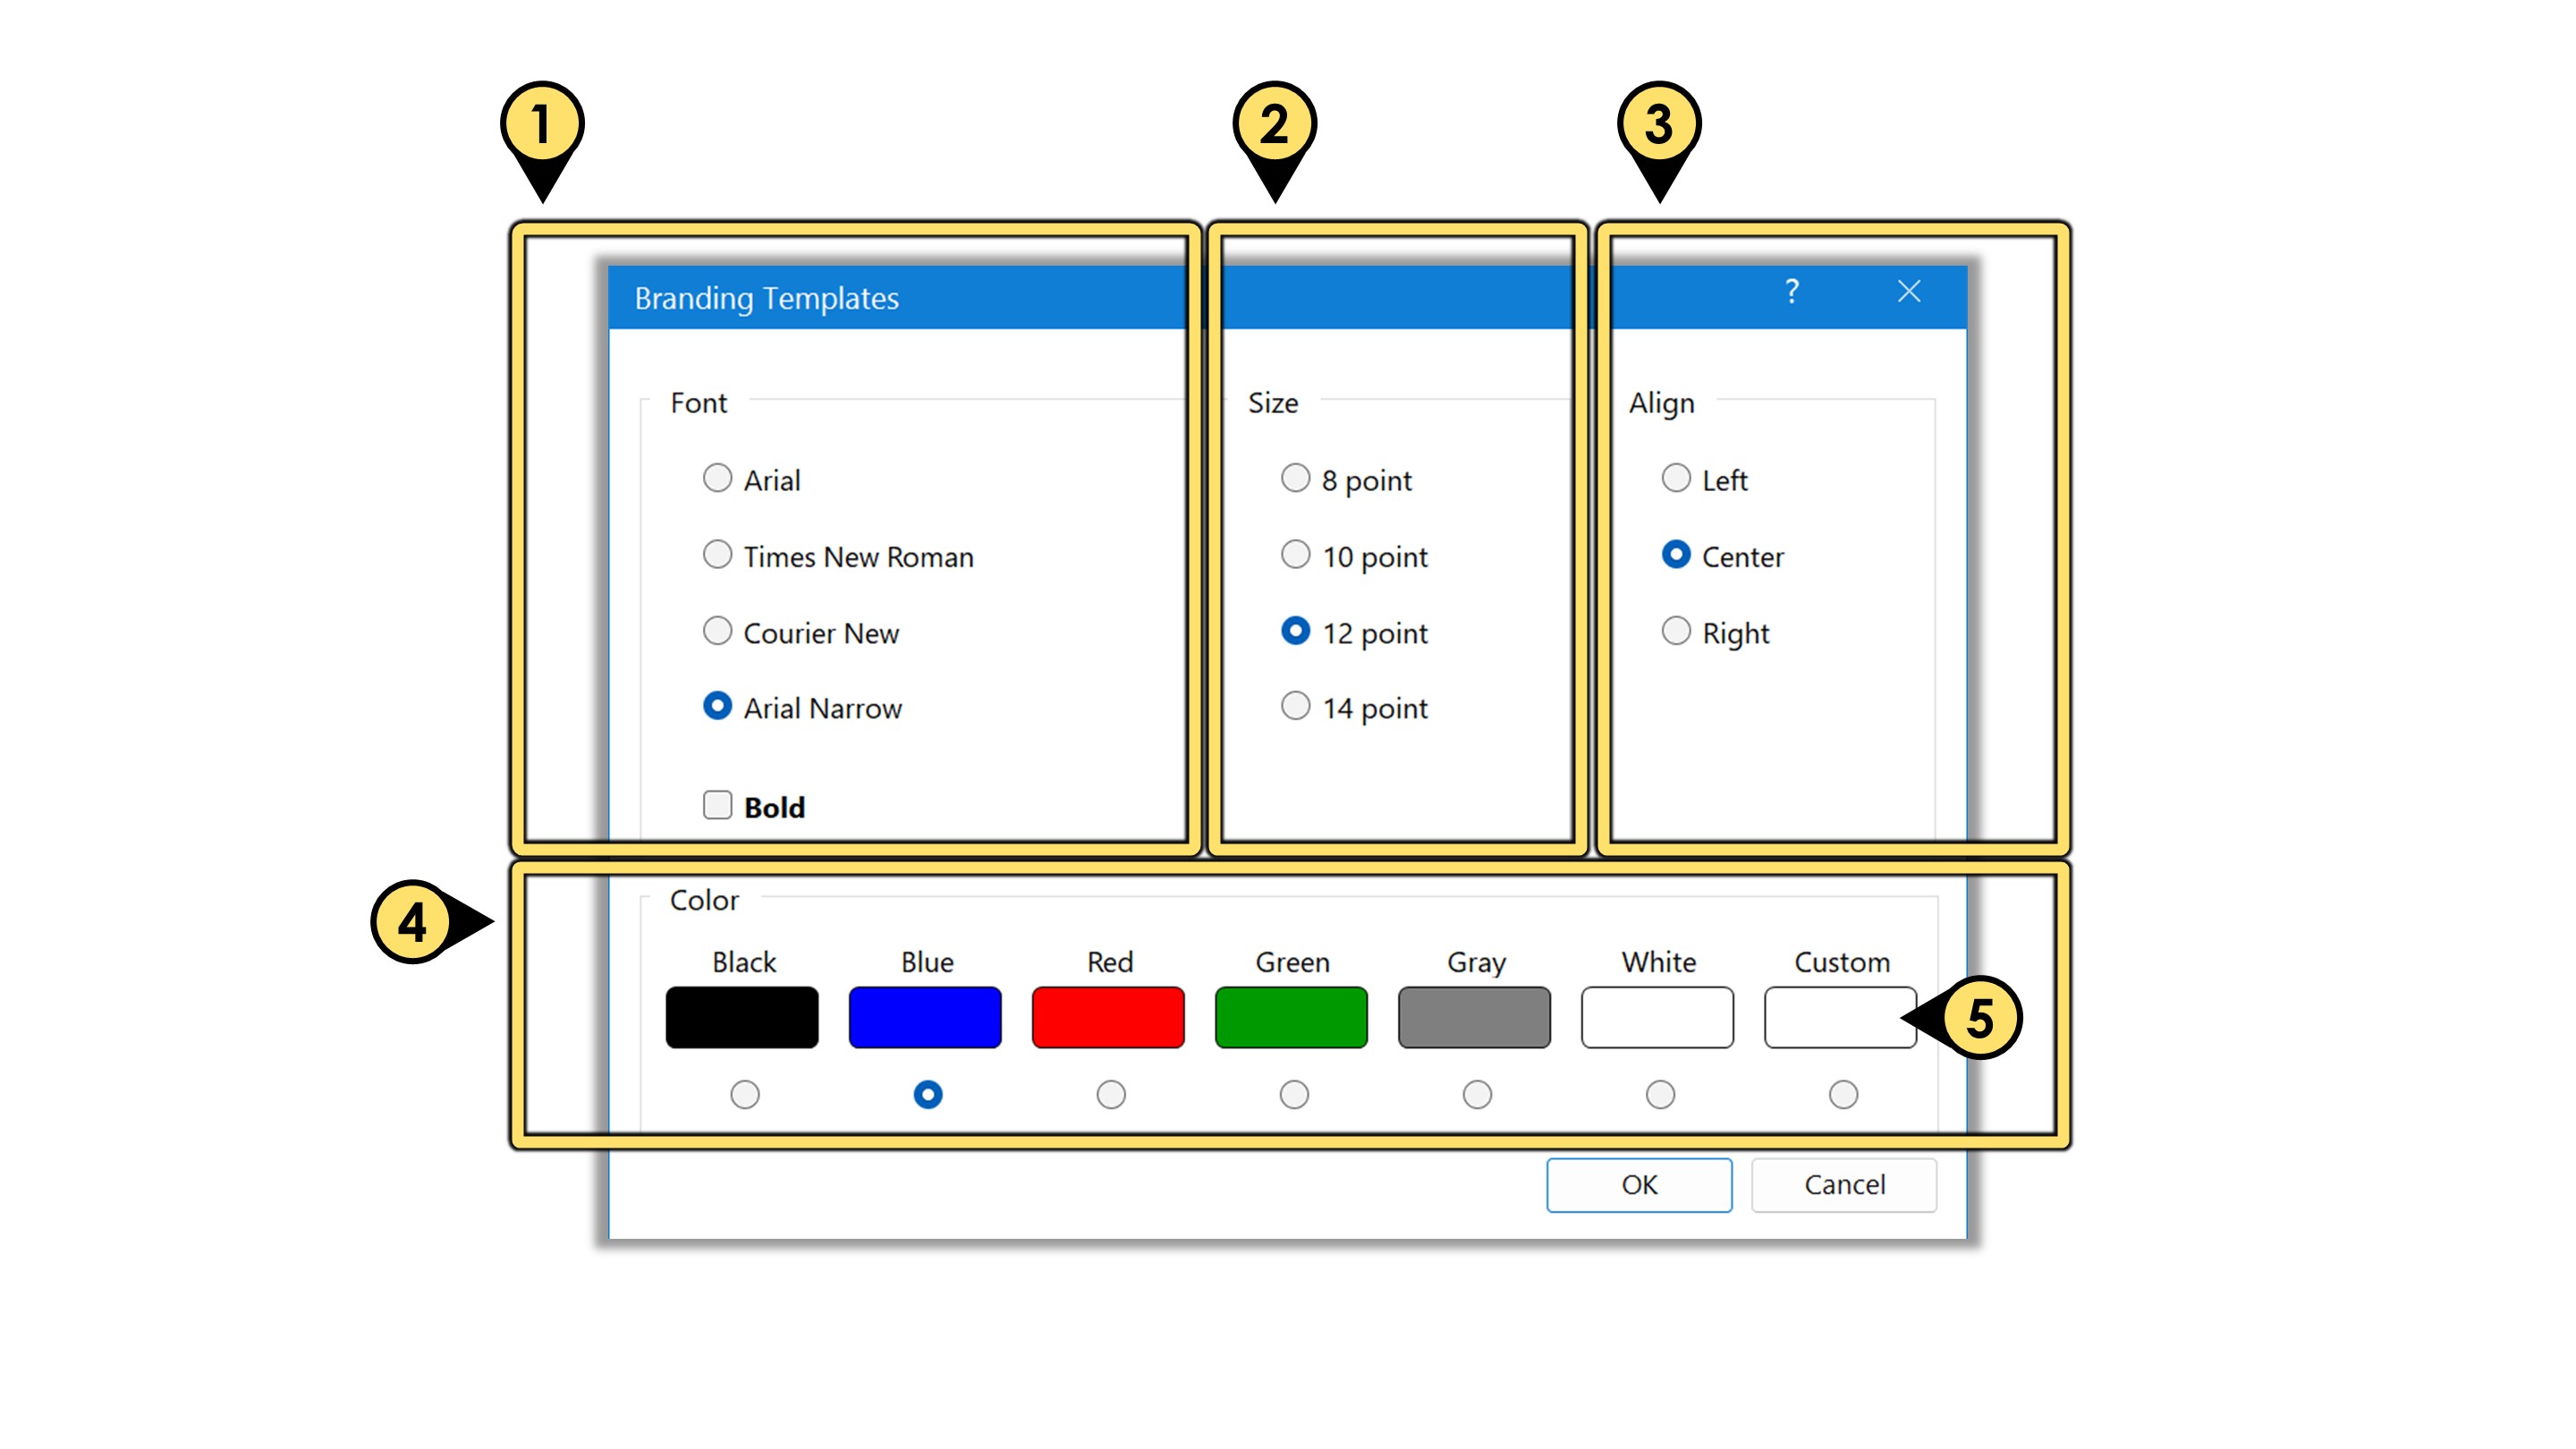This screenshot has width=2576, height=1449.
Task: Select 8 point size option
Action: point(1295,479)
